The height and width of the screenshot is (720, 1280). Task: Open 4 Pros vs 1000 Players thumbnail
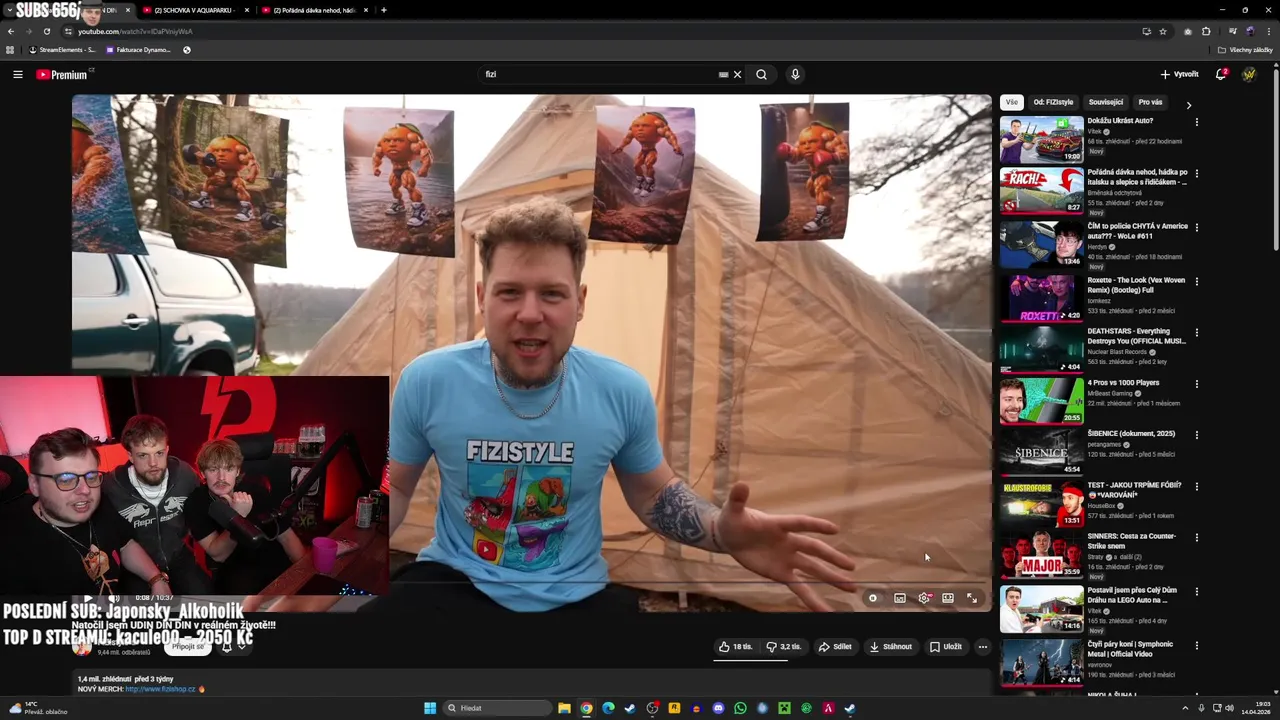(x=1041, y=402)
